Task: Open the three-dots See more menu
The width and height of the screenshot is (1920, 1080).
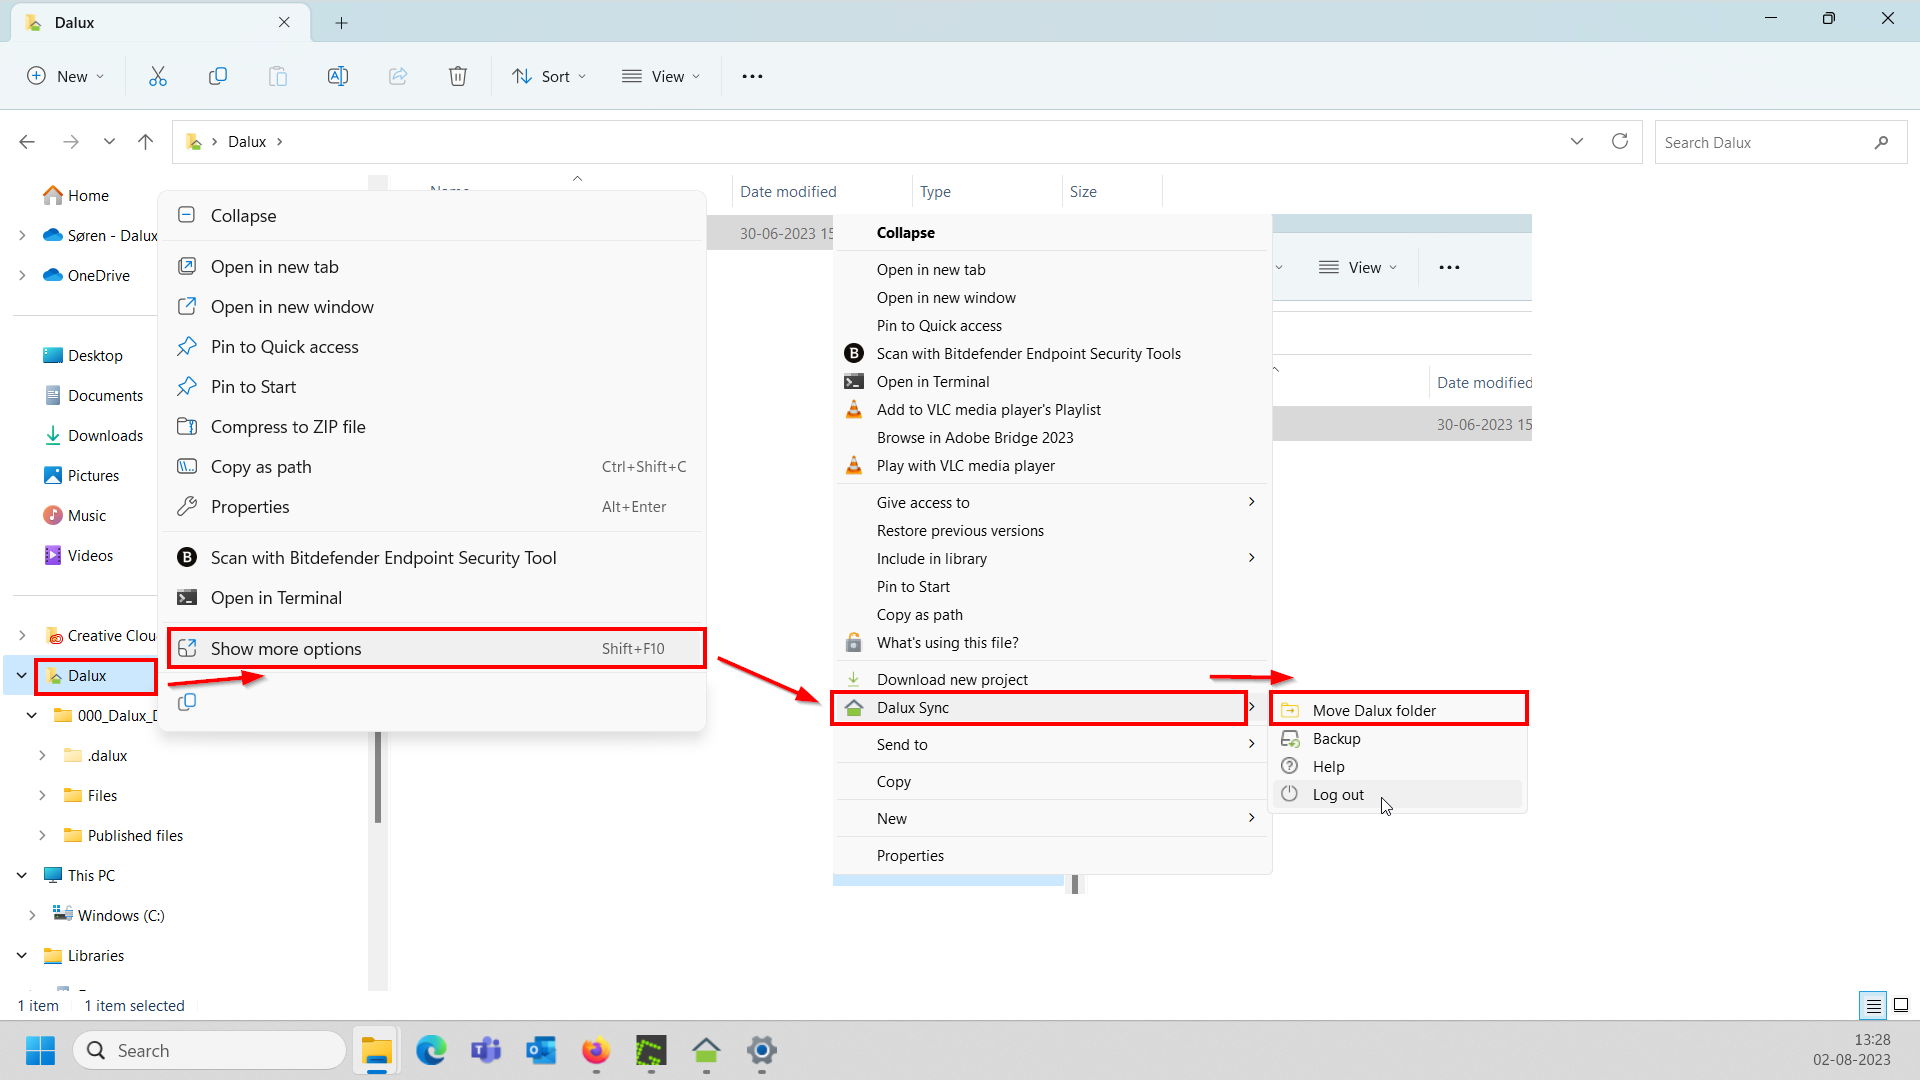Action: [x=752, y=76]
